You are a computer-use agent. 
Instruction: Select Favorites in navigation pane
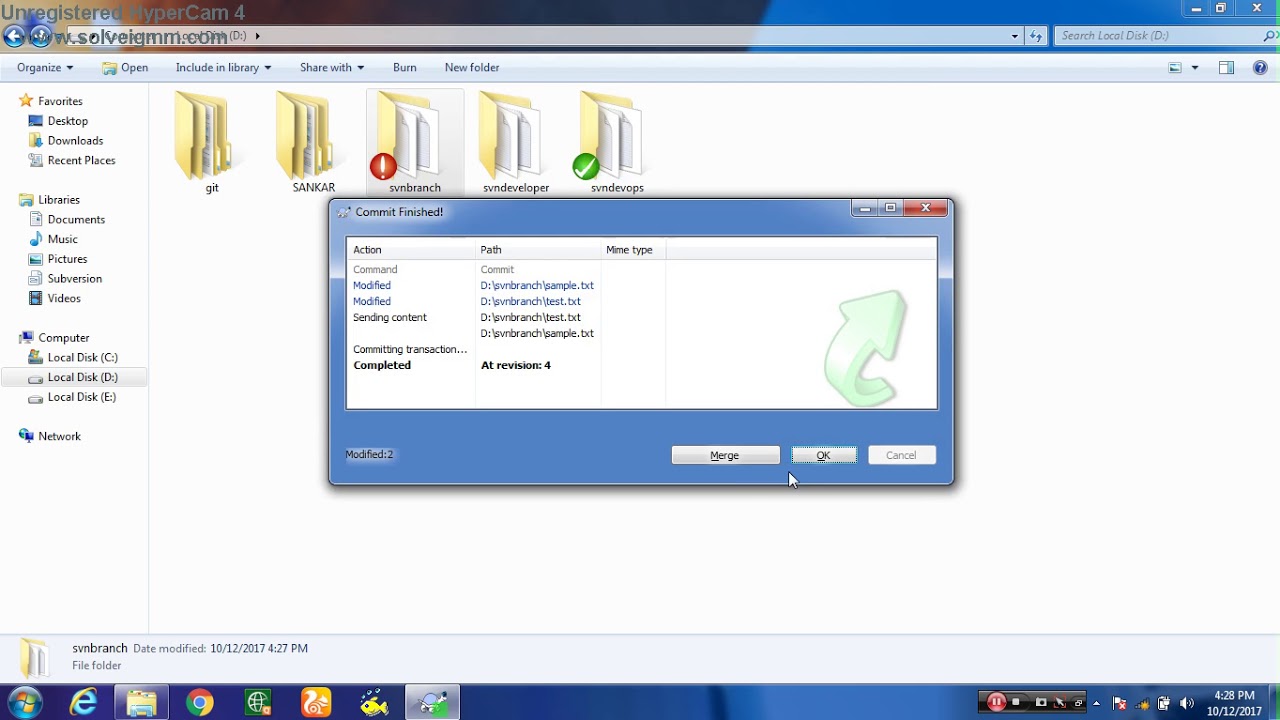click(60, 101)
